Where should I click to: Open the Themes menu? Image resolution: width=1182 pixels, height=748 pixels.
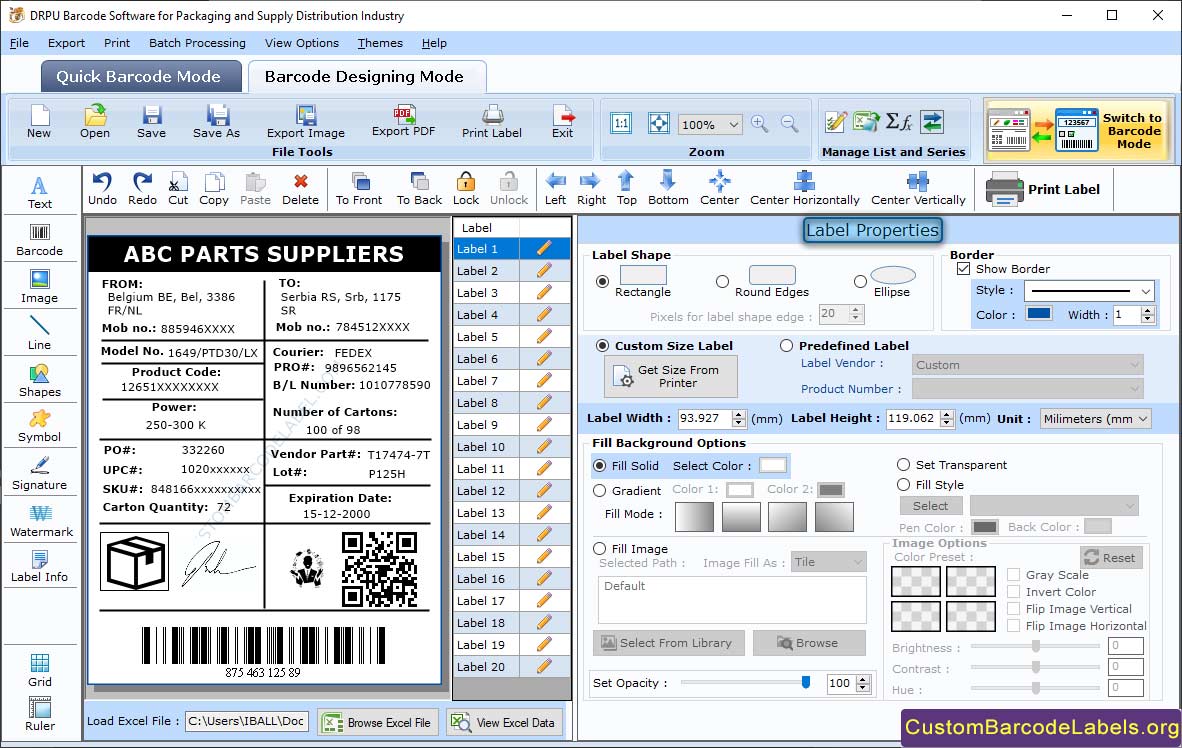tap(380, 43)
